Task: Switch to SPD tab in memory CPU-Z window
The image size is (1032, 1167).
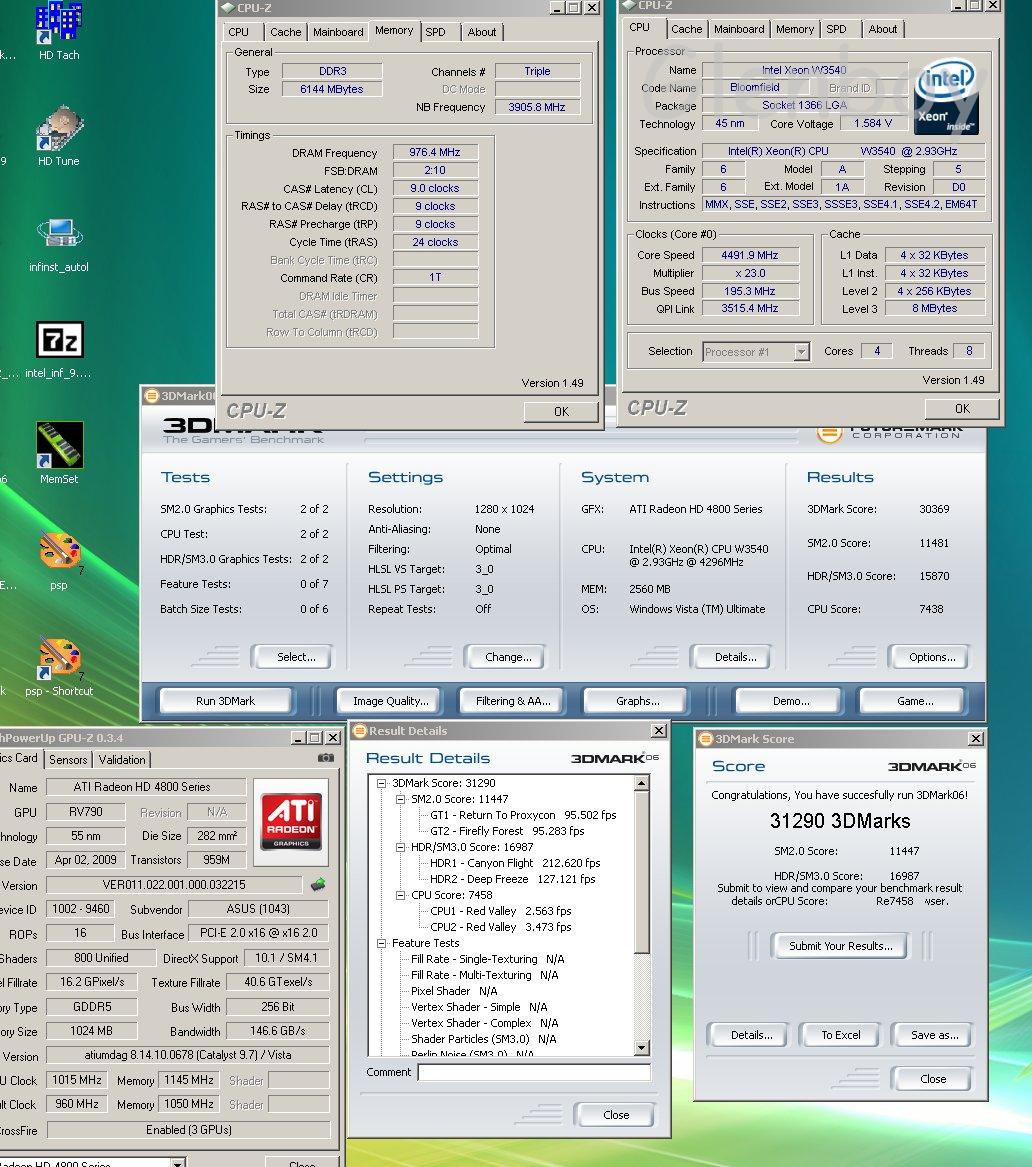Action: [435, 32]
